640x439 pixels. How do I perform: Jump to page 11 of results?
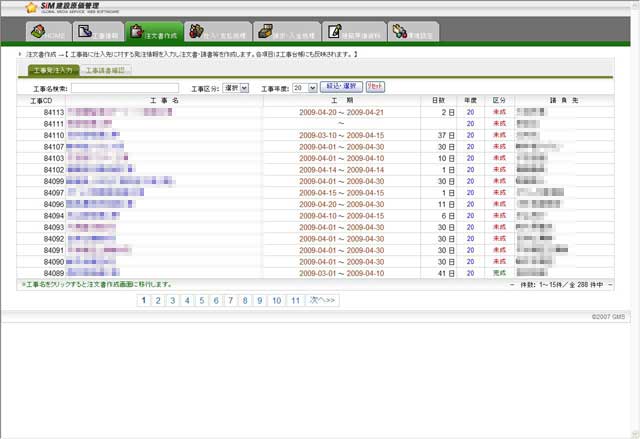click(x=294, y=300)
